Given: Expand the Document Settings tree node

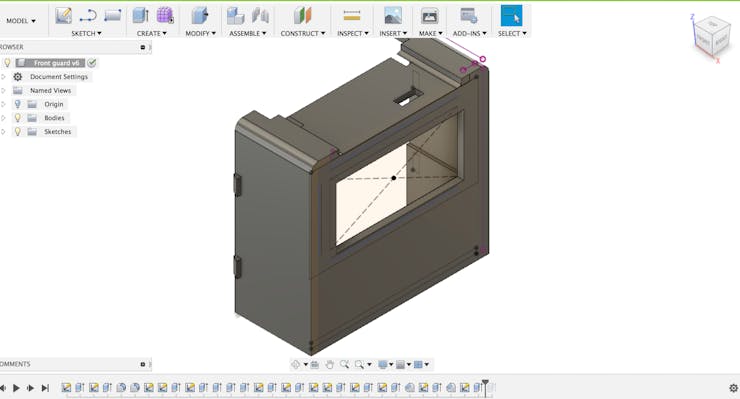Looking at the screenshot, I should click(x=3, y=76).
